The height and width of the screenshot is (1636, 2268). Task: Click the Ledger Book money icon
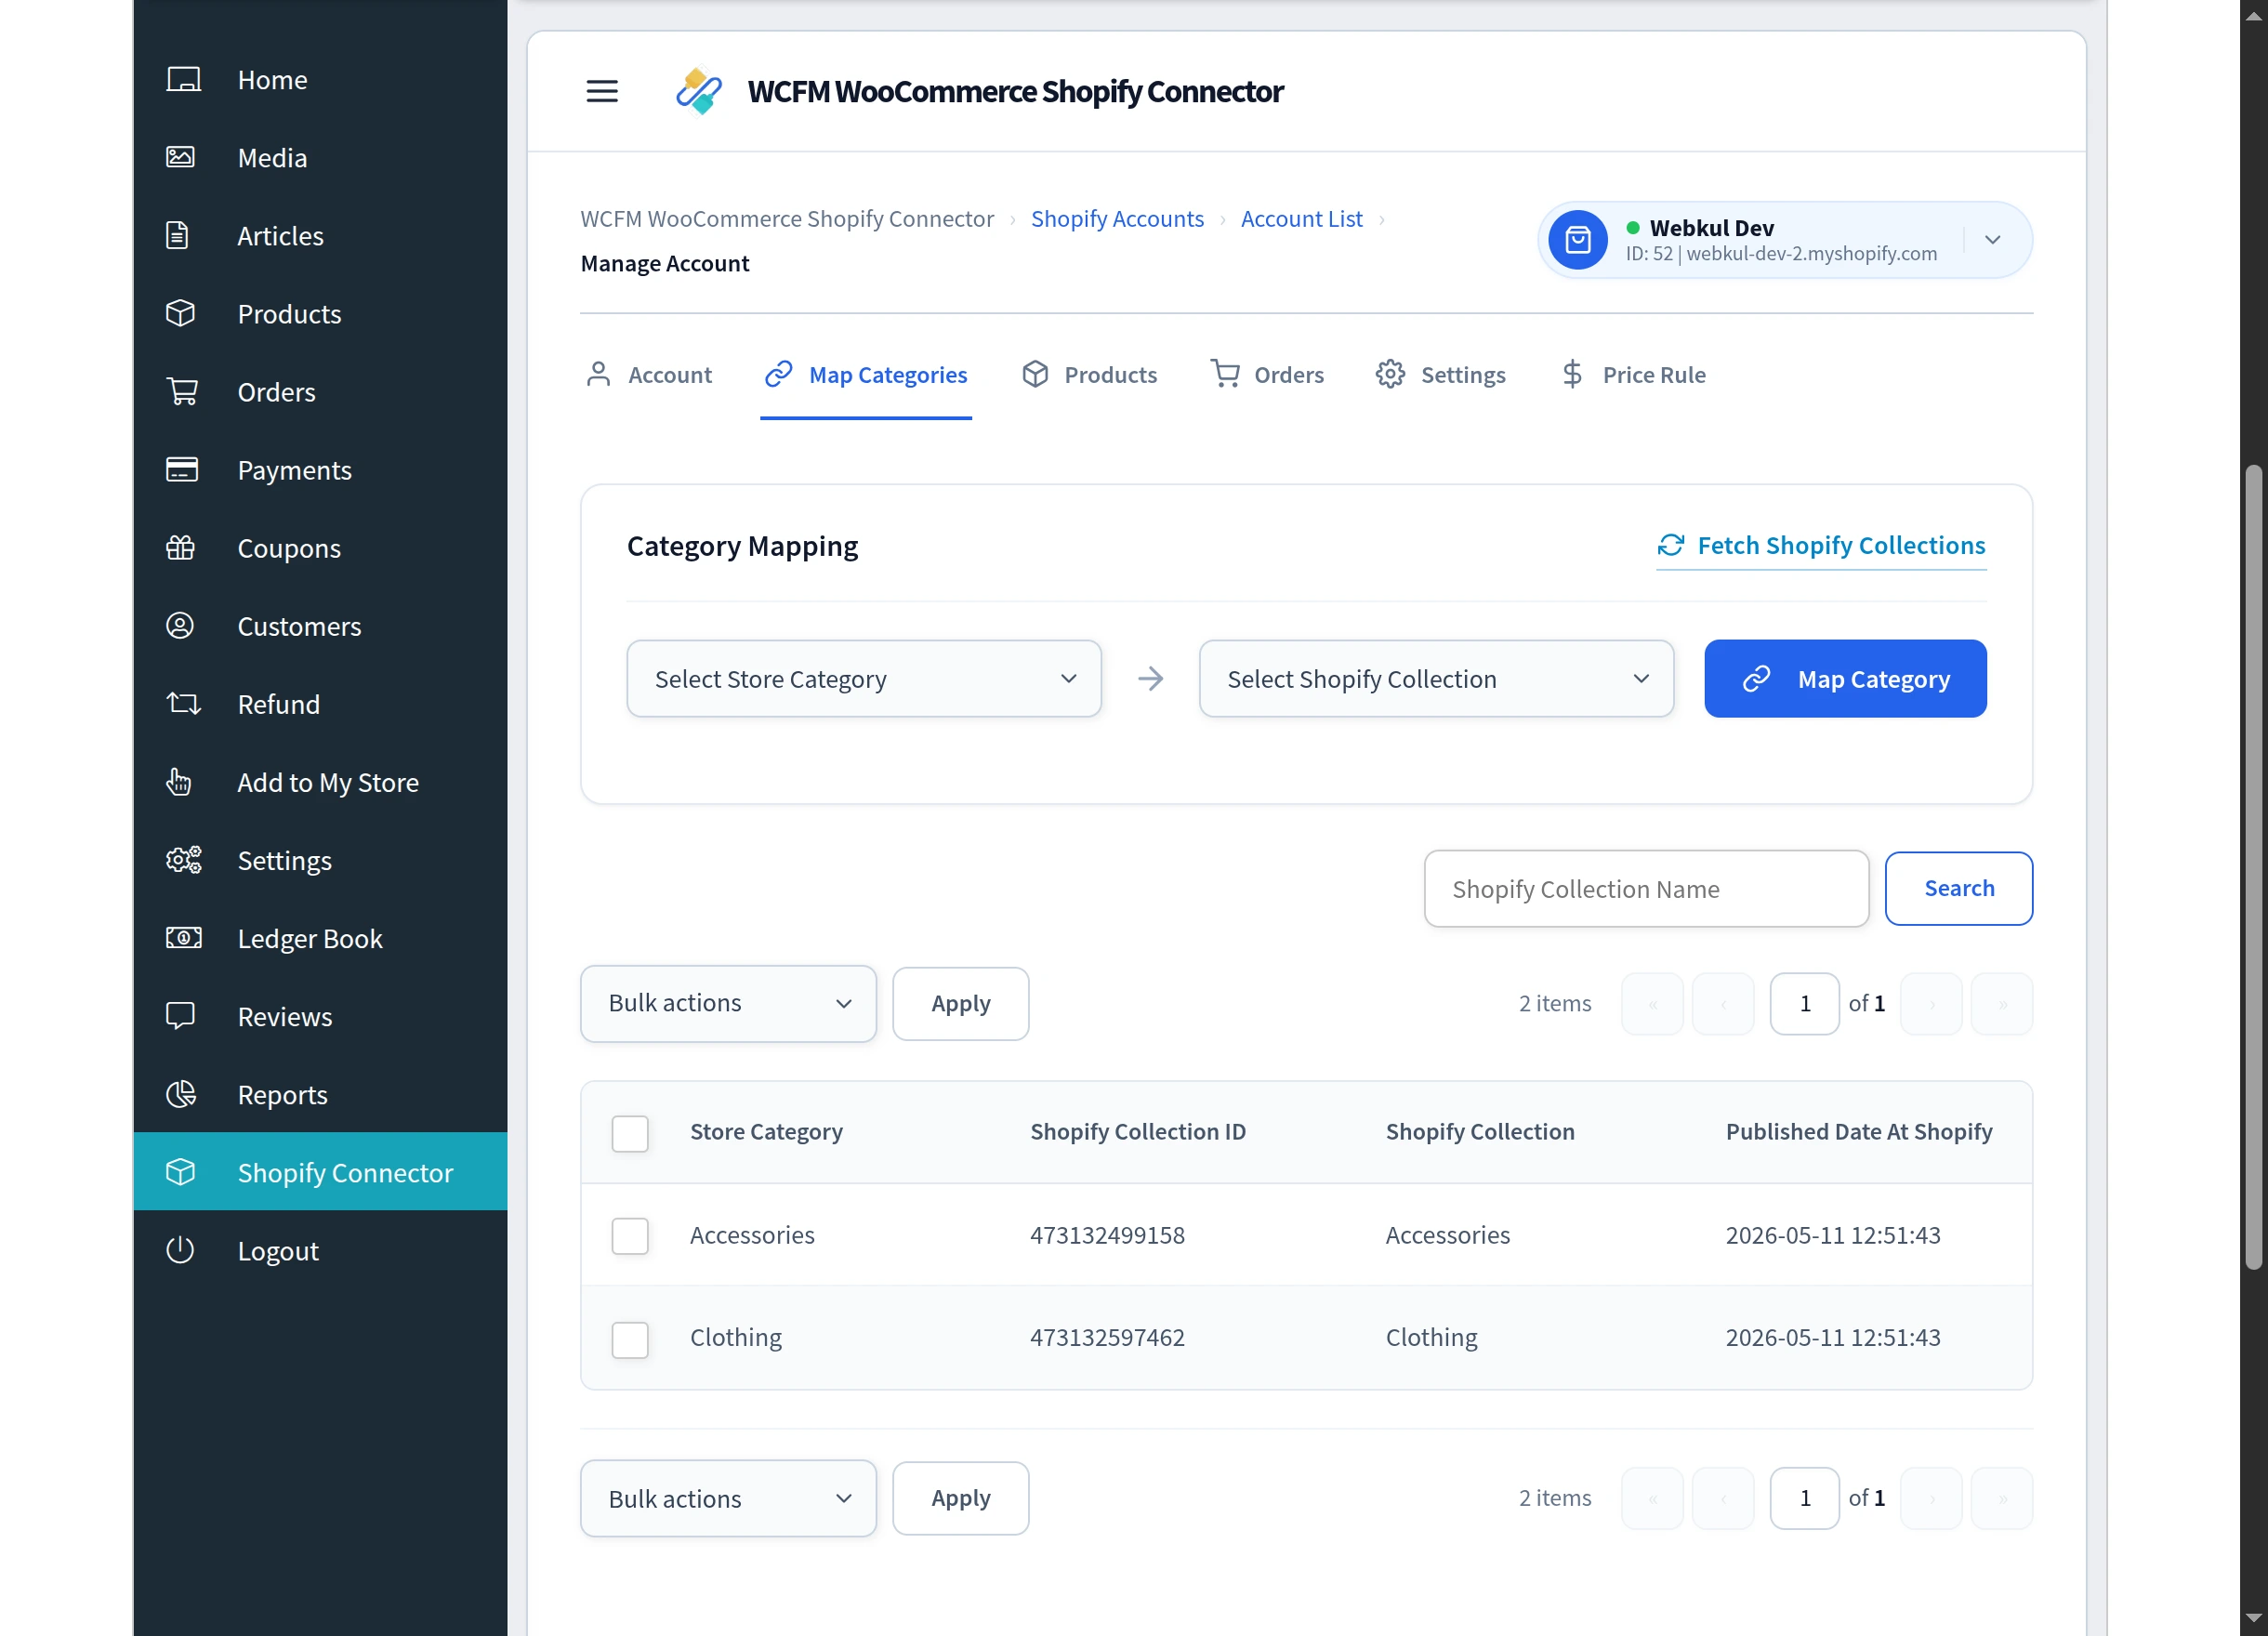[x=183, y=938]
